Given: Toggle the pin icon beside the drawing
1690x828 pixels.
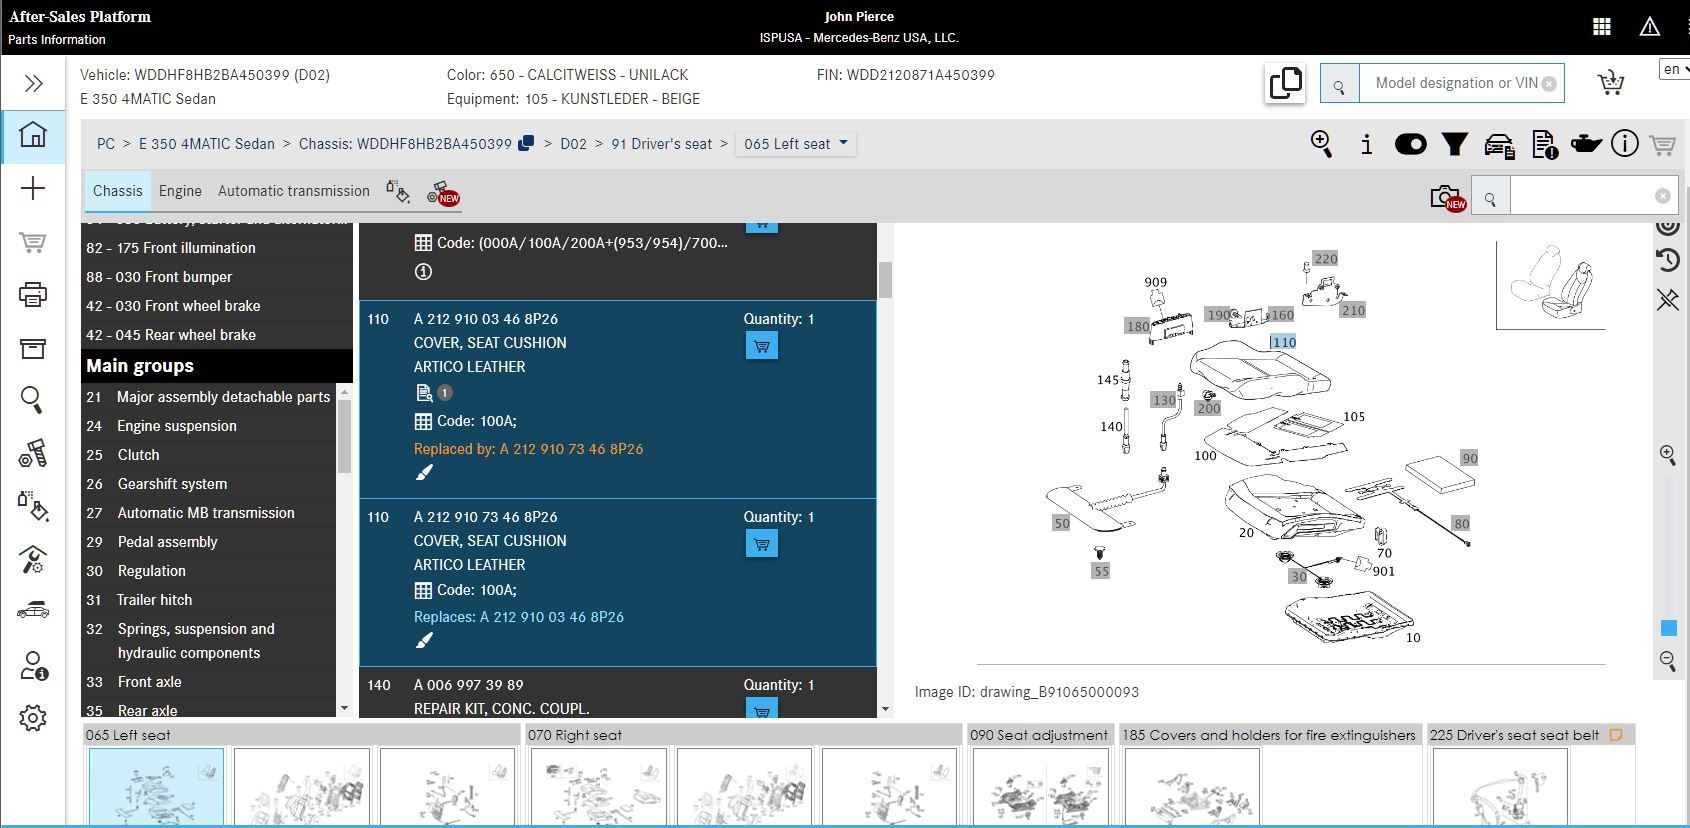Looking at the screenshot, I should tap(1667, 299).
